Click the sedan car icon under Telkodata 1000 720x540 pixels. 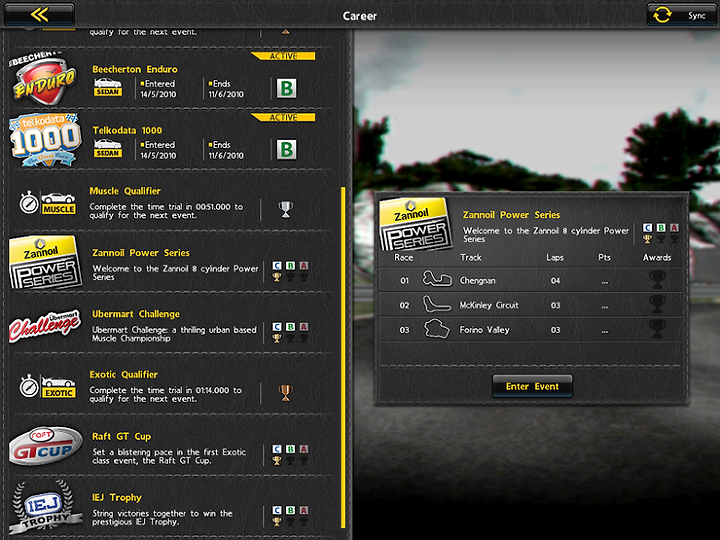point(108,148)
